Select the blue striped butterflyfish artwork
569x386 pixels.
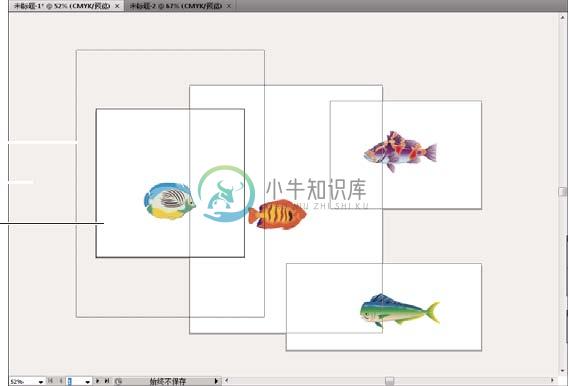(x=169, y=201)
